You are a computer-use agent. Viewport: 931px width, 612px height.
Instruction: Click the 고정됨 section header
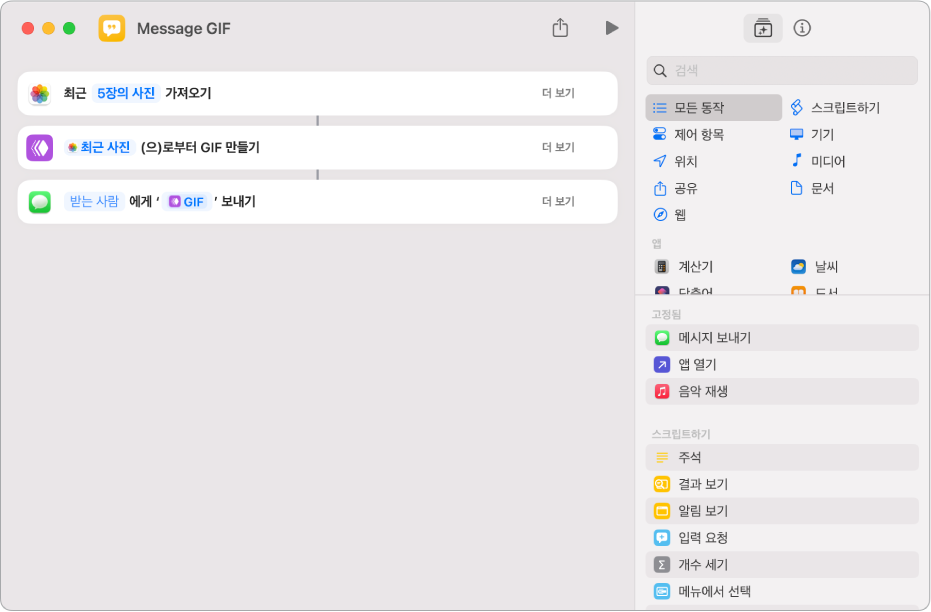tap(666, 315)
